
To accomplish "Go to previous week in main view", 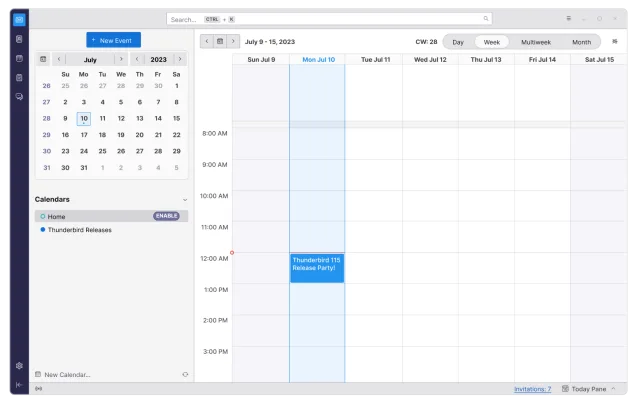I will pos(207,41).
